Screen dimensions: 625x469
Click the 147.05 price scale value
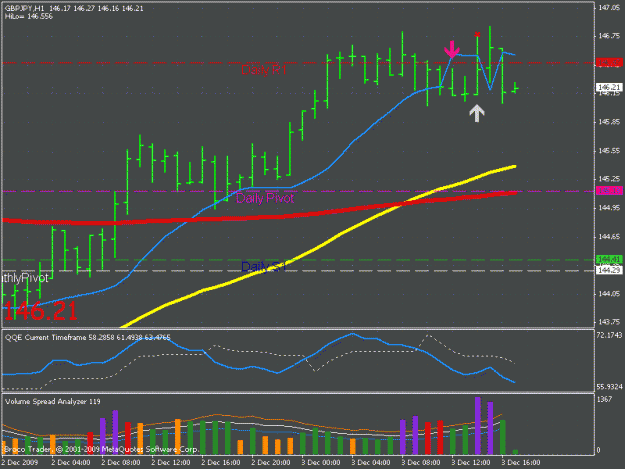pyautogui.click(x=609, y=8)
